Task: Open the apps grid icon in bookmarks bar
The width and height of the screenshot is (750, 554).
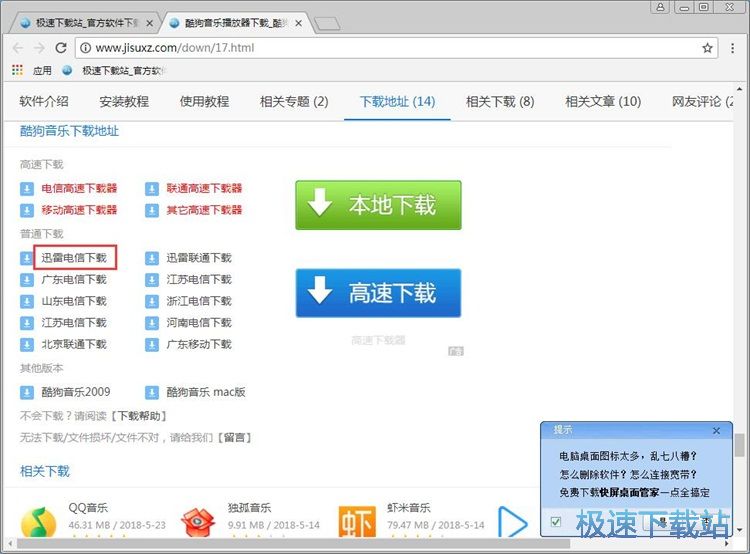Action: 17,71
